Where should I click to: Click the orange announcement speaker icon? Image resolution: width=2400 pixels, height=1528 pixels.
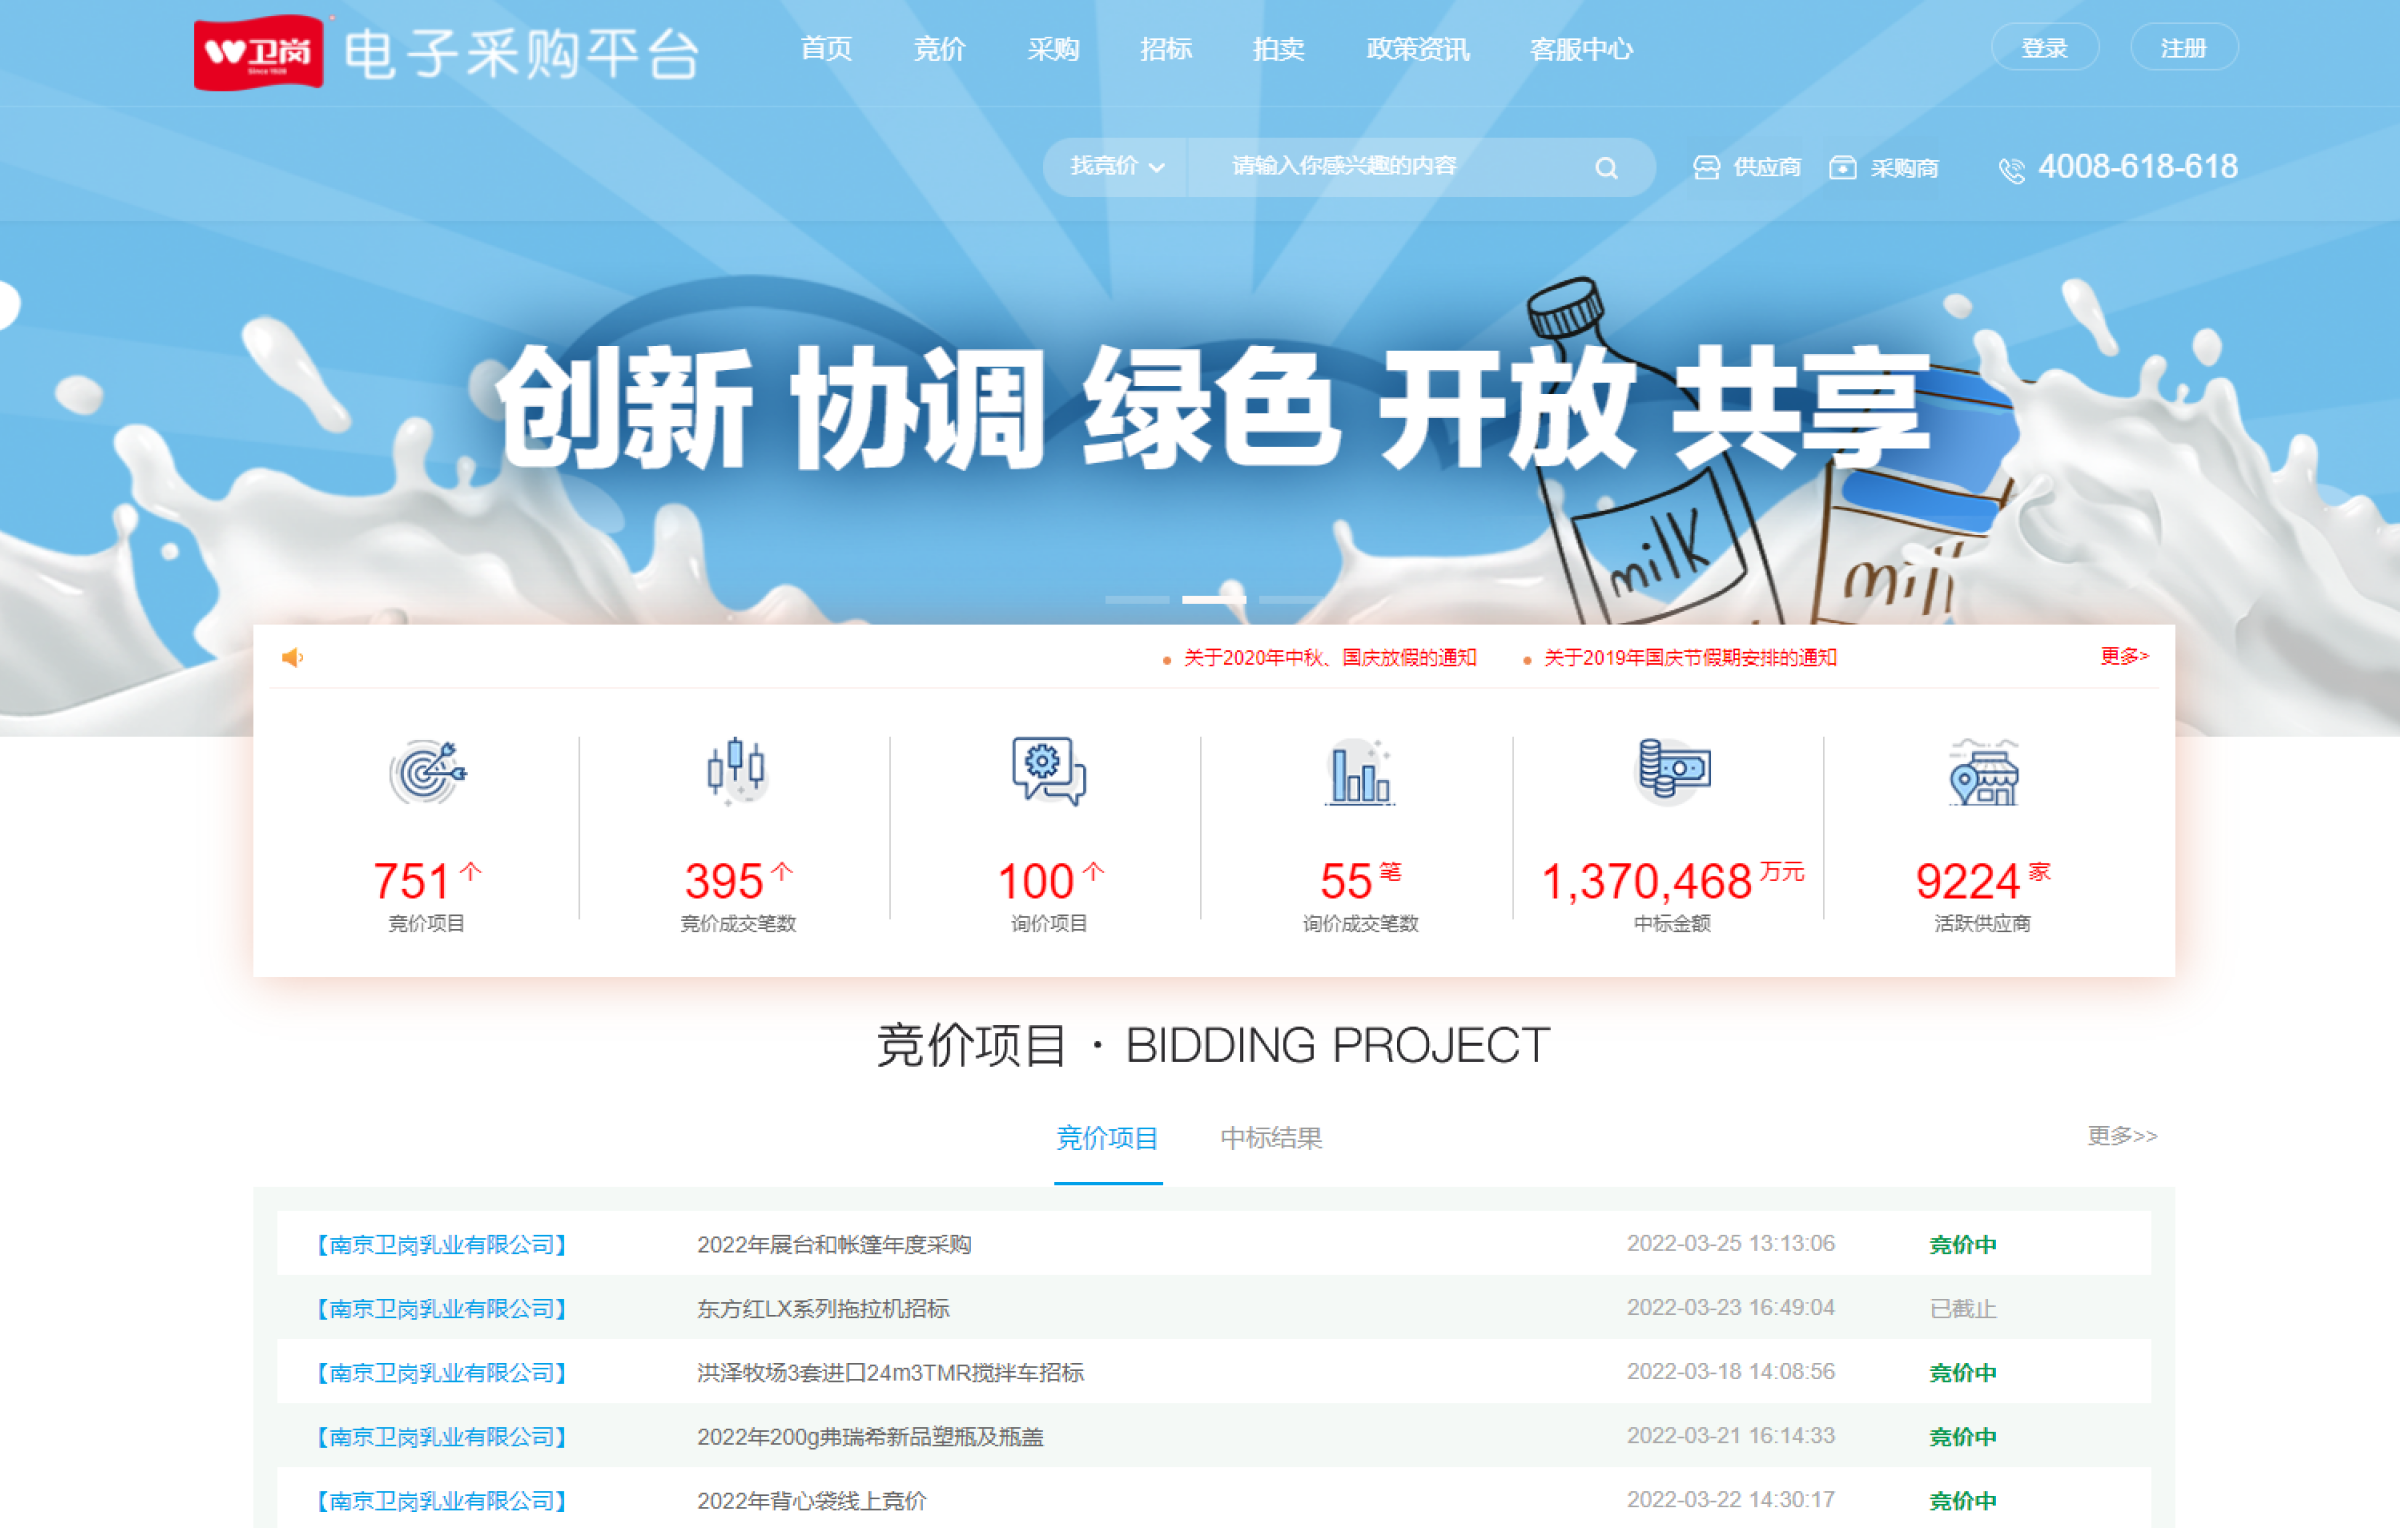(292, 657)
